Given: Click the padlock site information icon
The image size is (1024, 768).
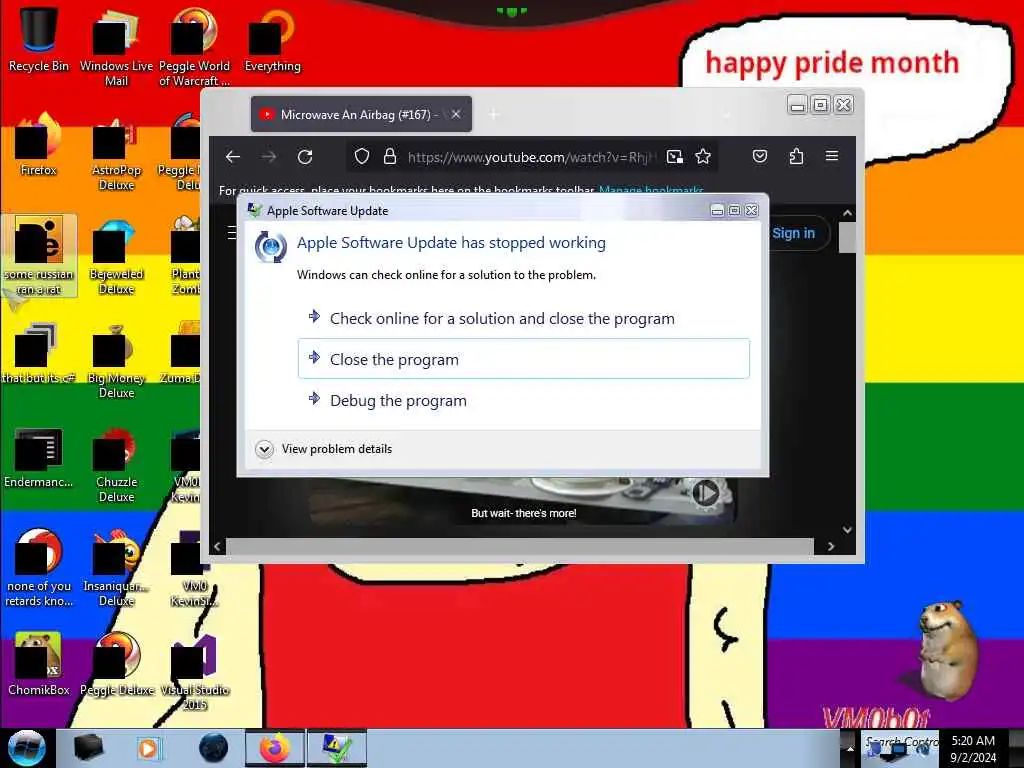Looking at the screenshot, I should (390, 157).
